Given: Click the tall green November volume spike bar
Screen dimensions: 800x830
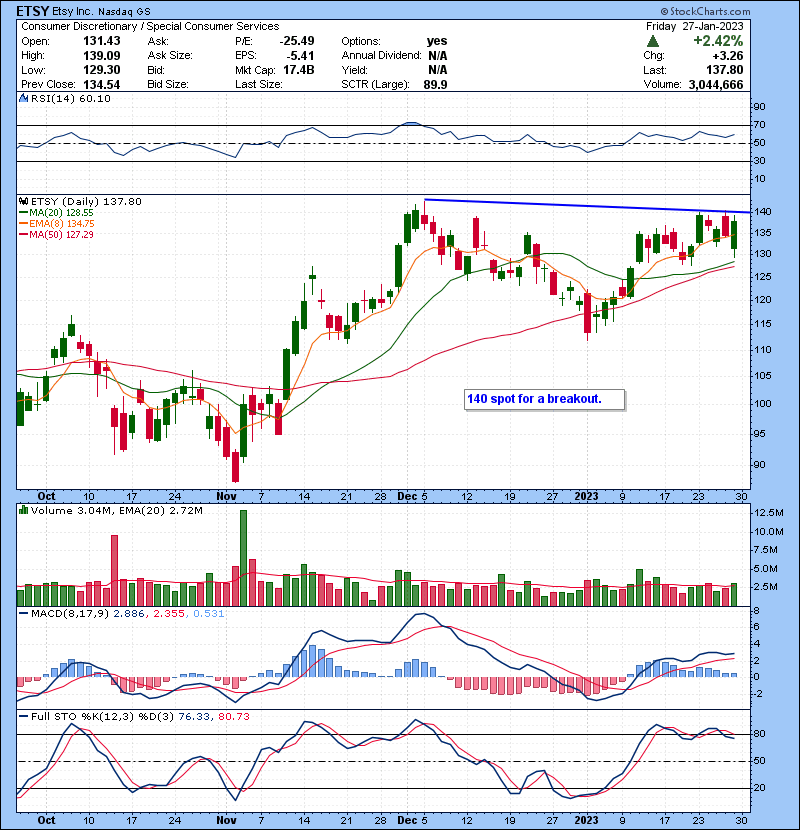Looking at the screenshot, I should click(x=244, y=558).
